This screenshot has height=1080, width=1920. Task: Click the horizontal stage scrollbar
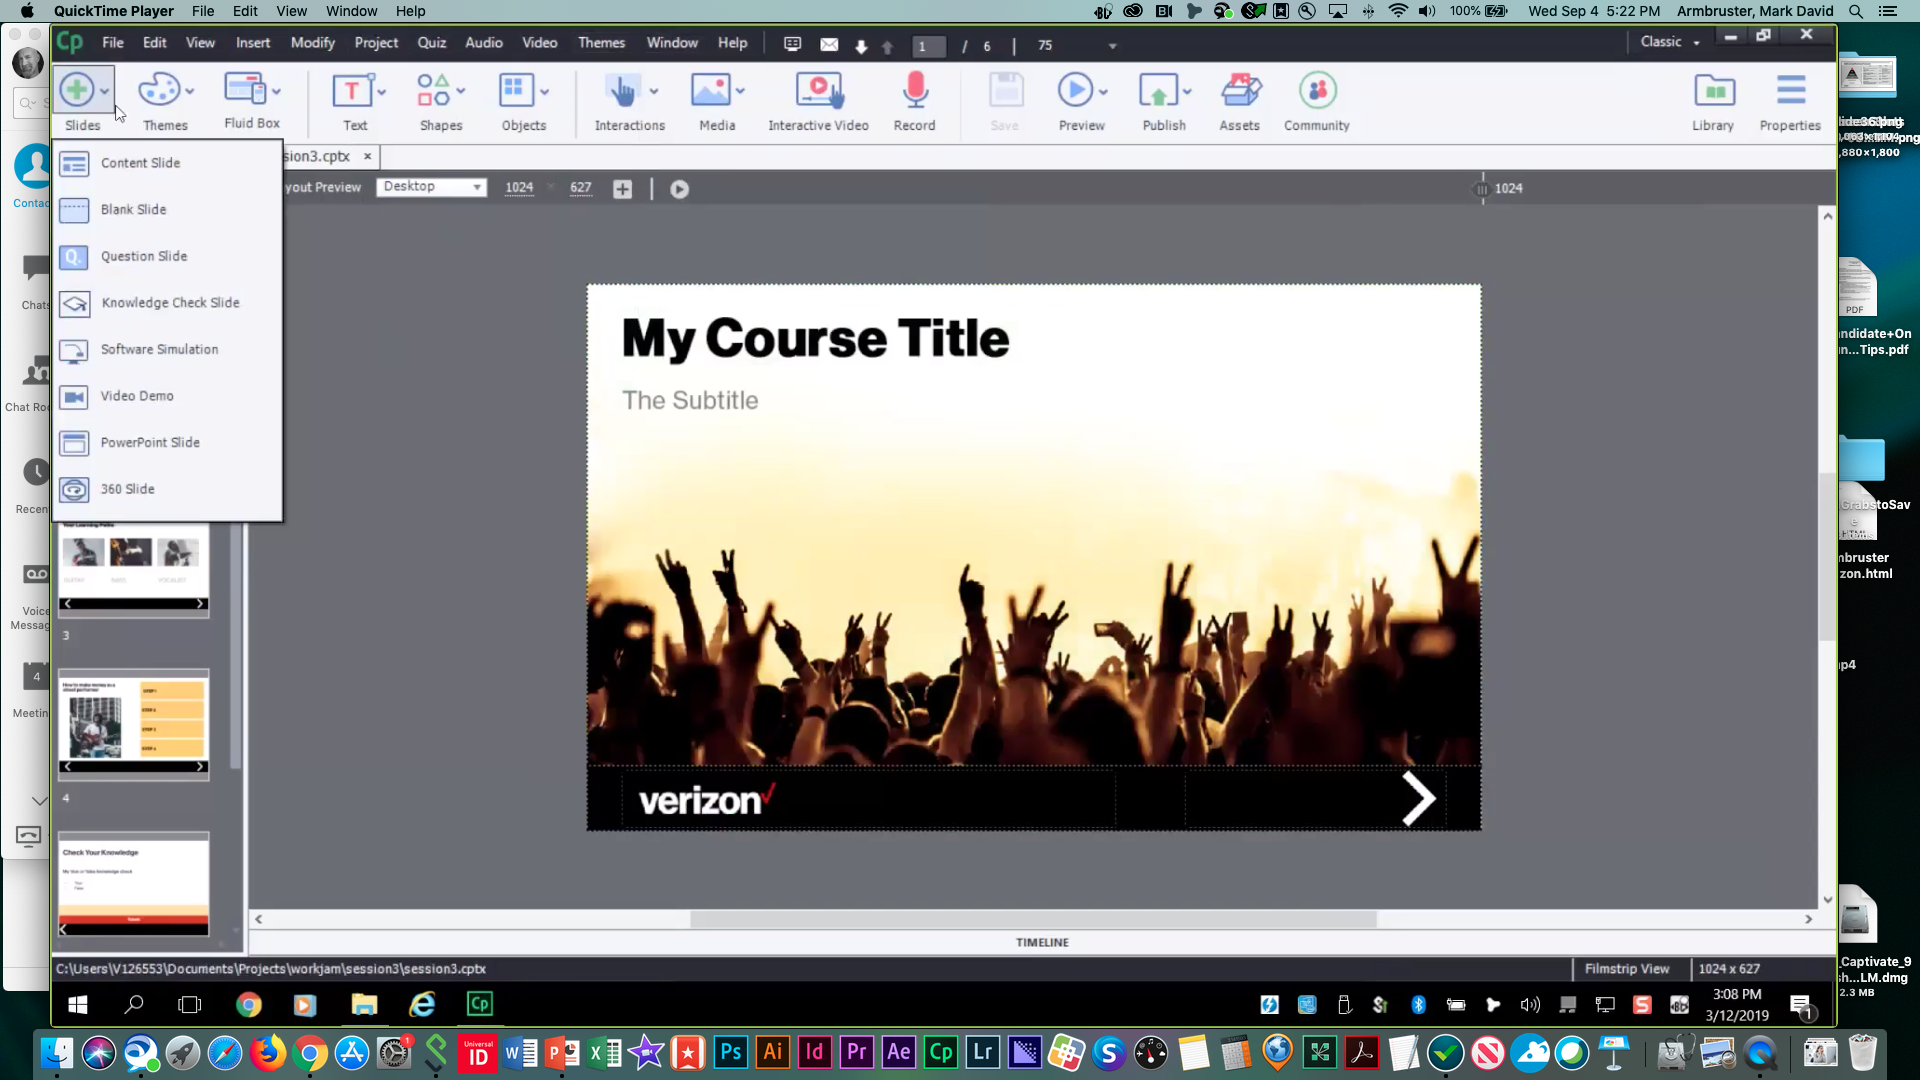pyautogui.click(x=1032, y=919)
